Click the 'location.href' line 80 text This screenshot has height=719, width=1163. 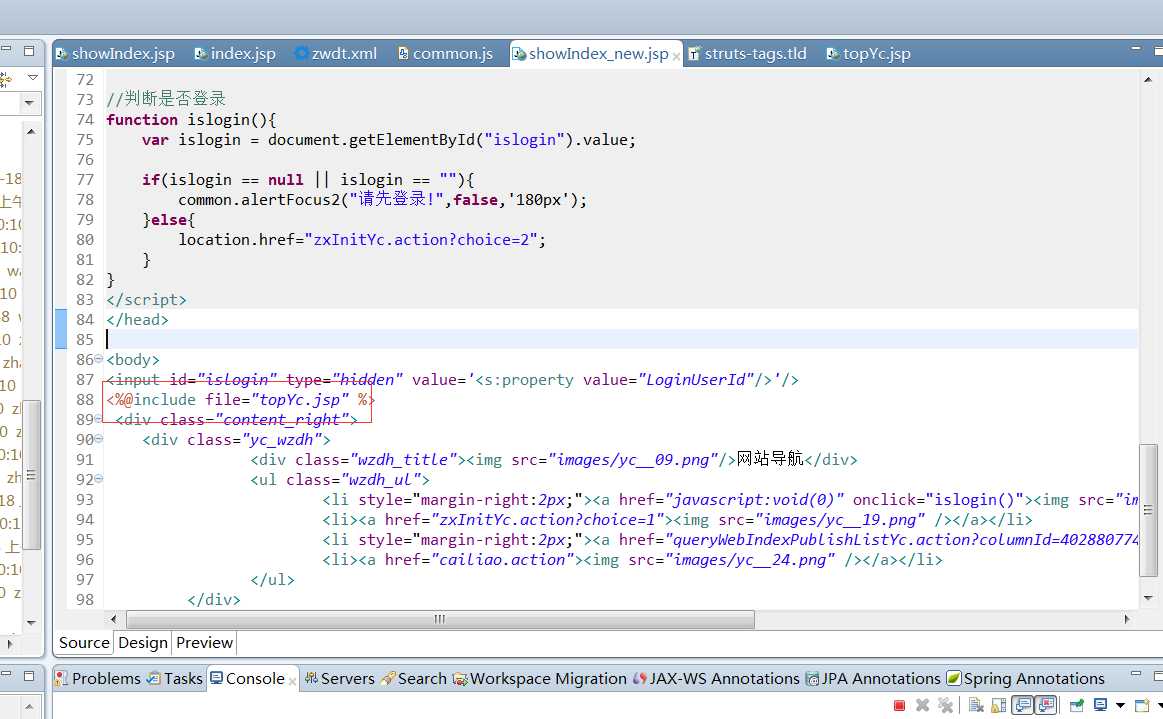[362, 240]
